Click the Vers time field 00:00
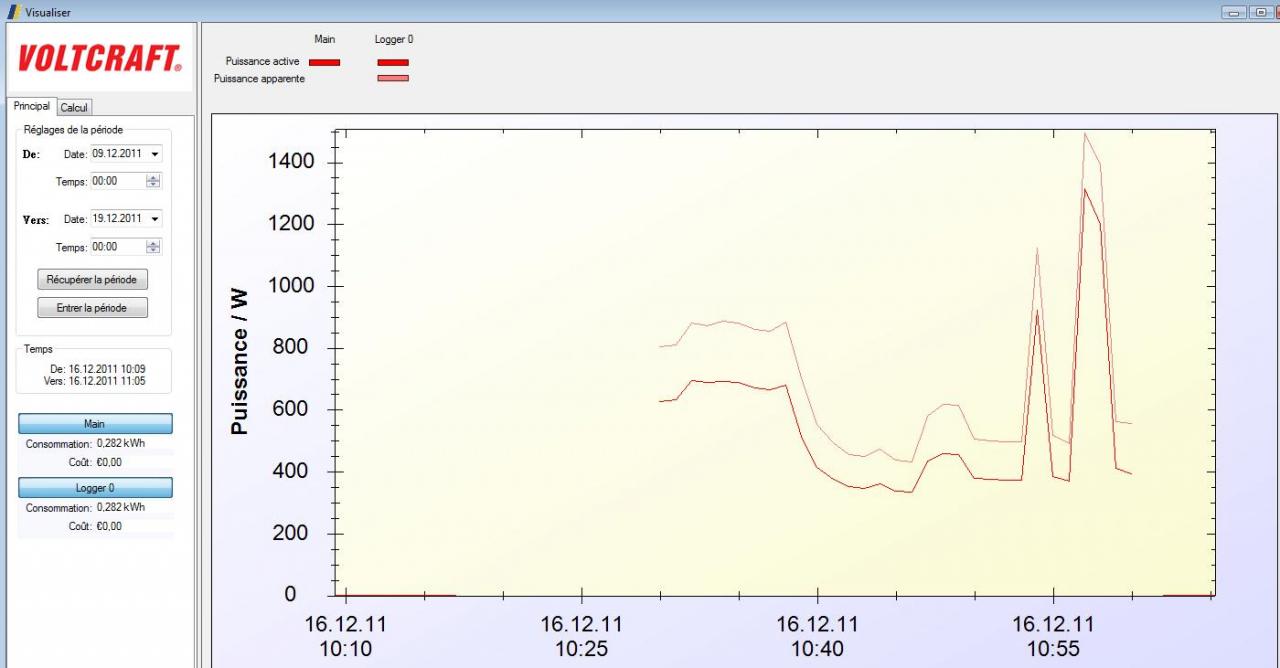This screenshot has height=668, width=1280. 117,247
